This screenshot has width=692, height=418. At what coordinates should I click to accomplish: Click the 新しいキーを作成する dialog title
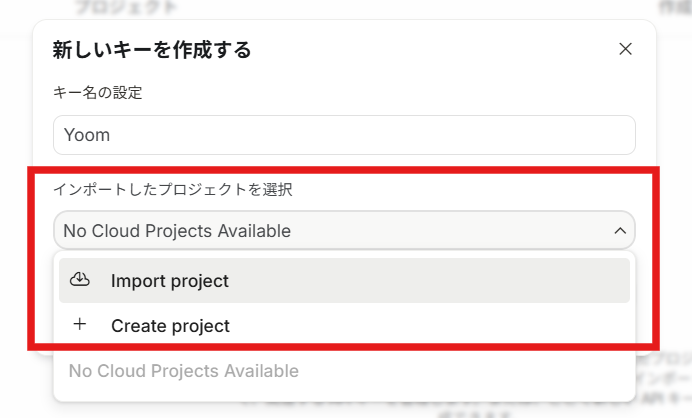(x=151, y=49)
